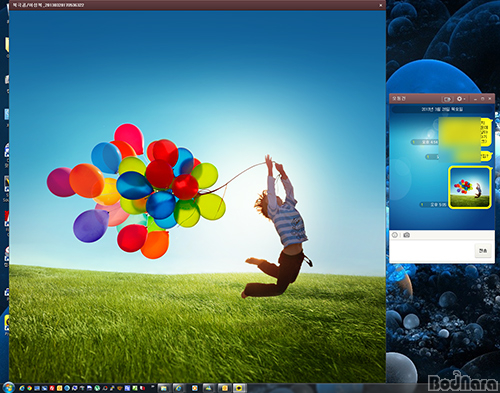Switch to the Internet Explorer taskbar window button

[178, 388]
